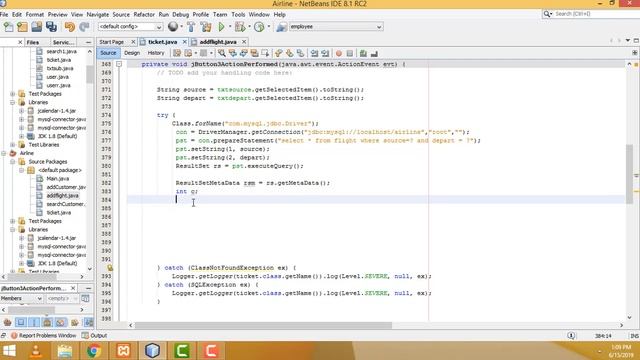Open the Refactor menu
Image resolution: width=640 pixels, height=360 pixels.
pos(144,14)
